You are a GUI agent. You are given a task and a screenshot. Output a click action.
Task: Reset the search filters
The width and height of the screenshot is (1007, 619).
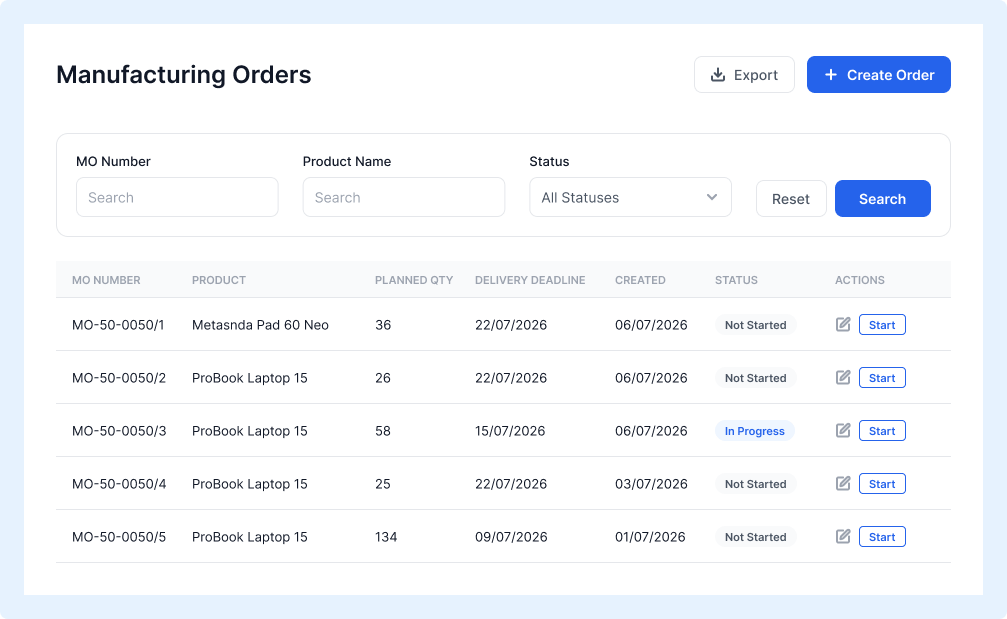tap(791, 198)
